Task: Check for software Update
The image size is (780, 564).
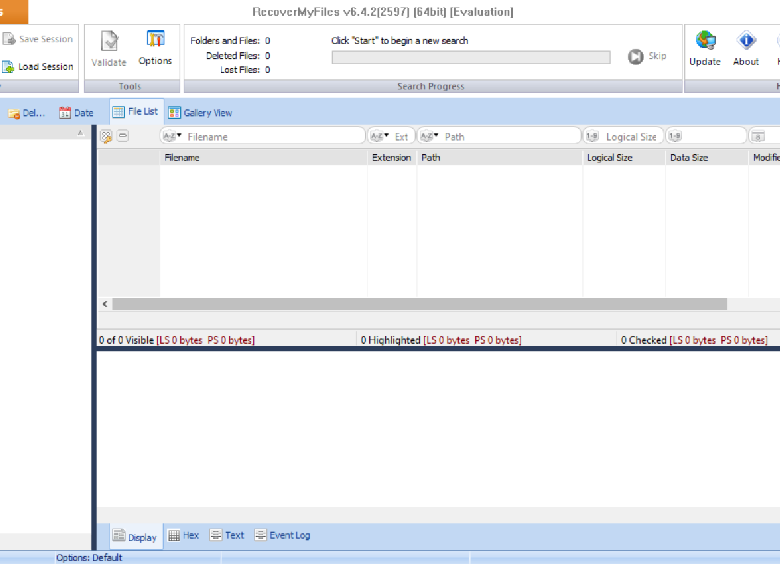Action: click(705, 48)
